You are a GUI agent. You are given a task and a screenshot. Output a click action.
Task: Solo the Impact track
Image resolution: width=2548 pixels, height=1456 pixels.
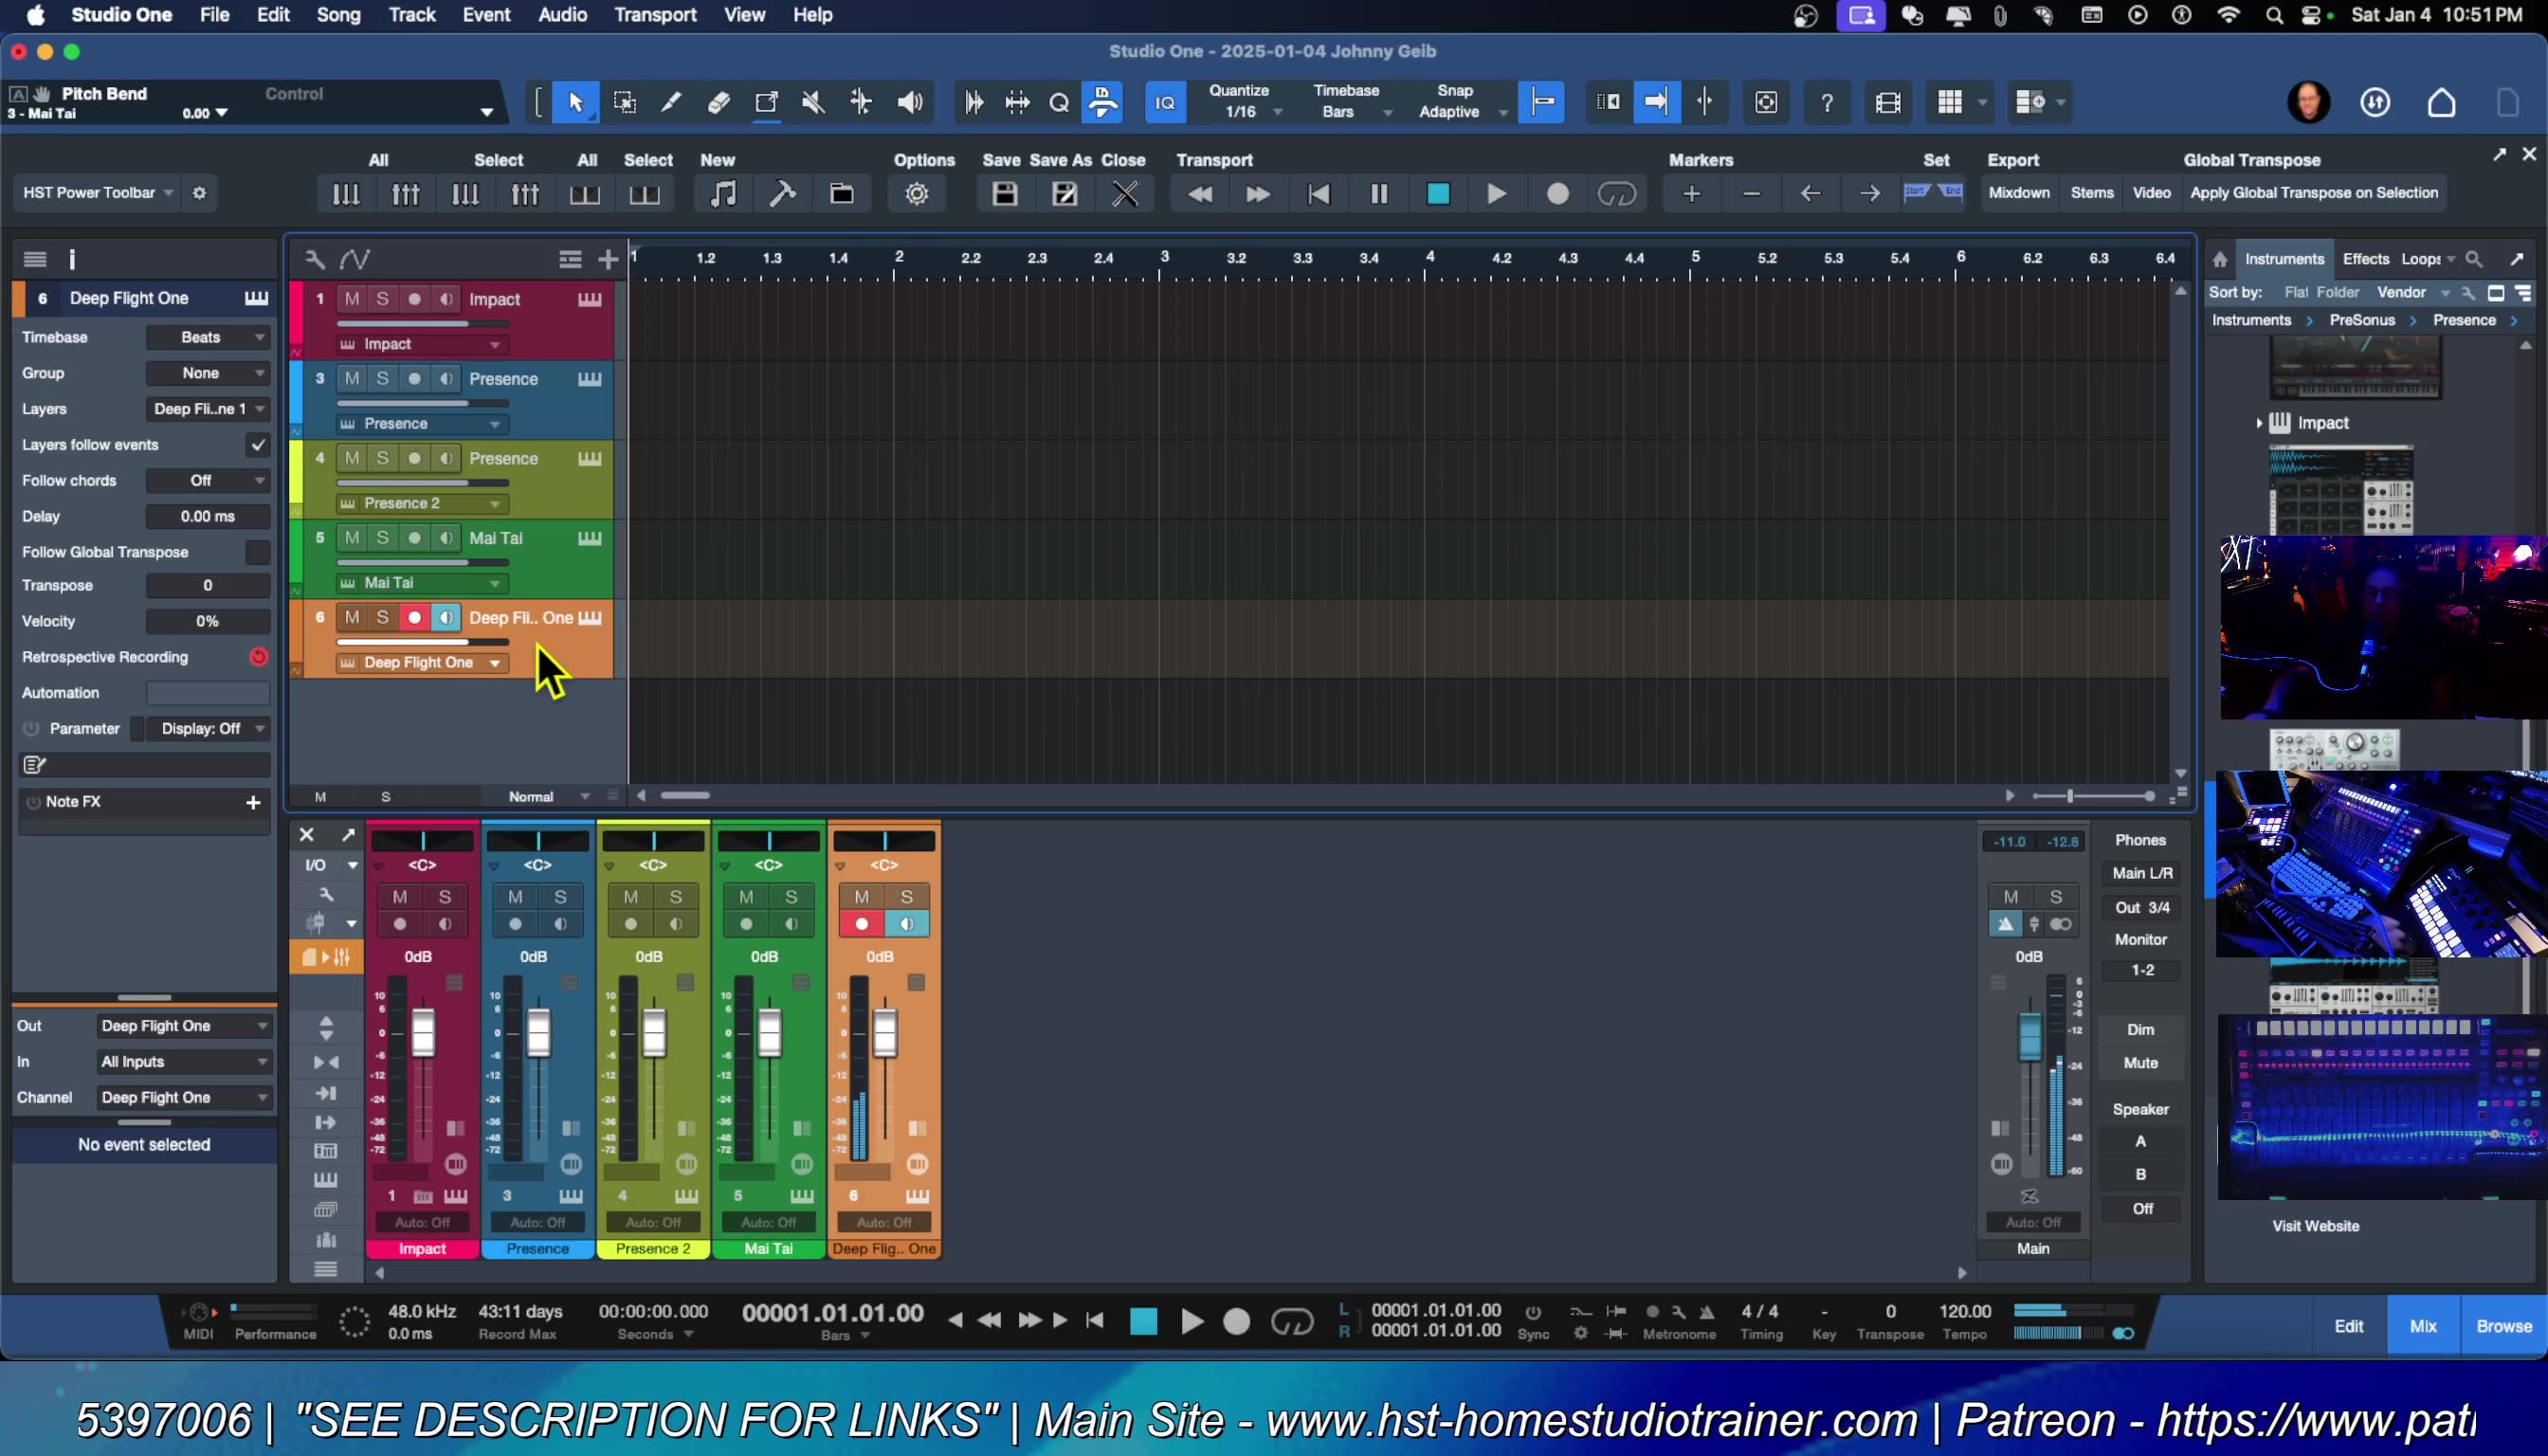tap(382, 298)
